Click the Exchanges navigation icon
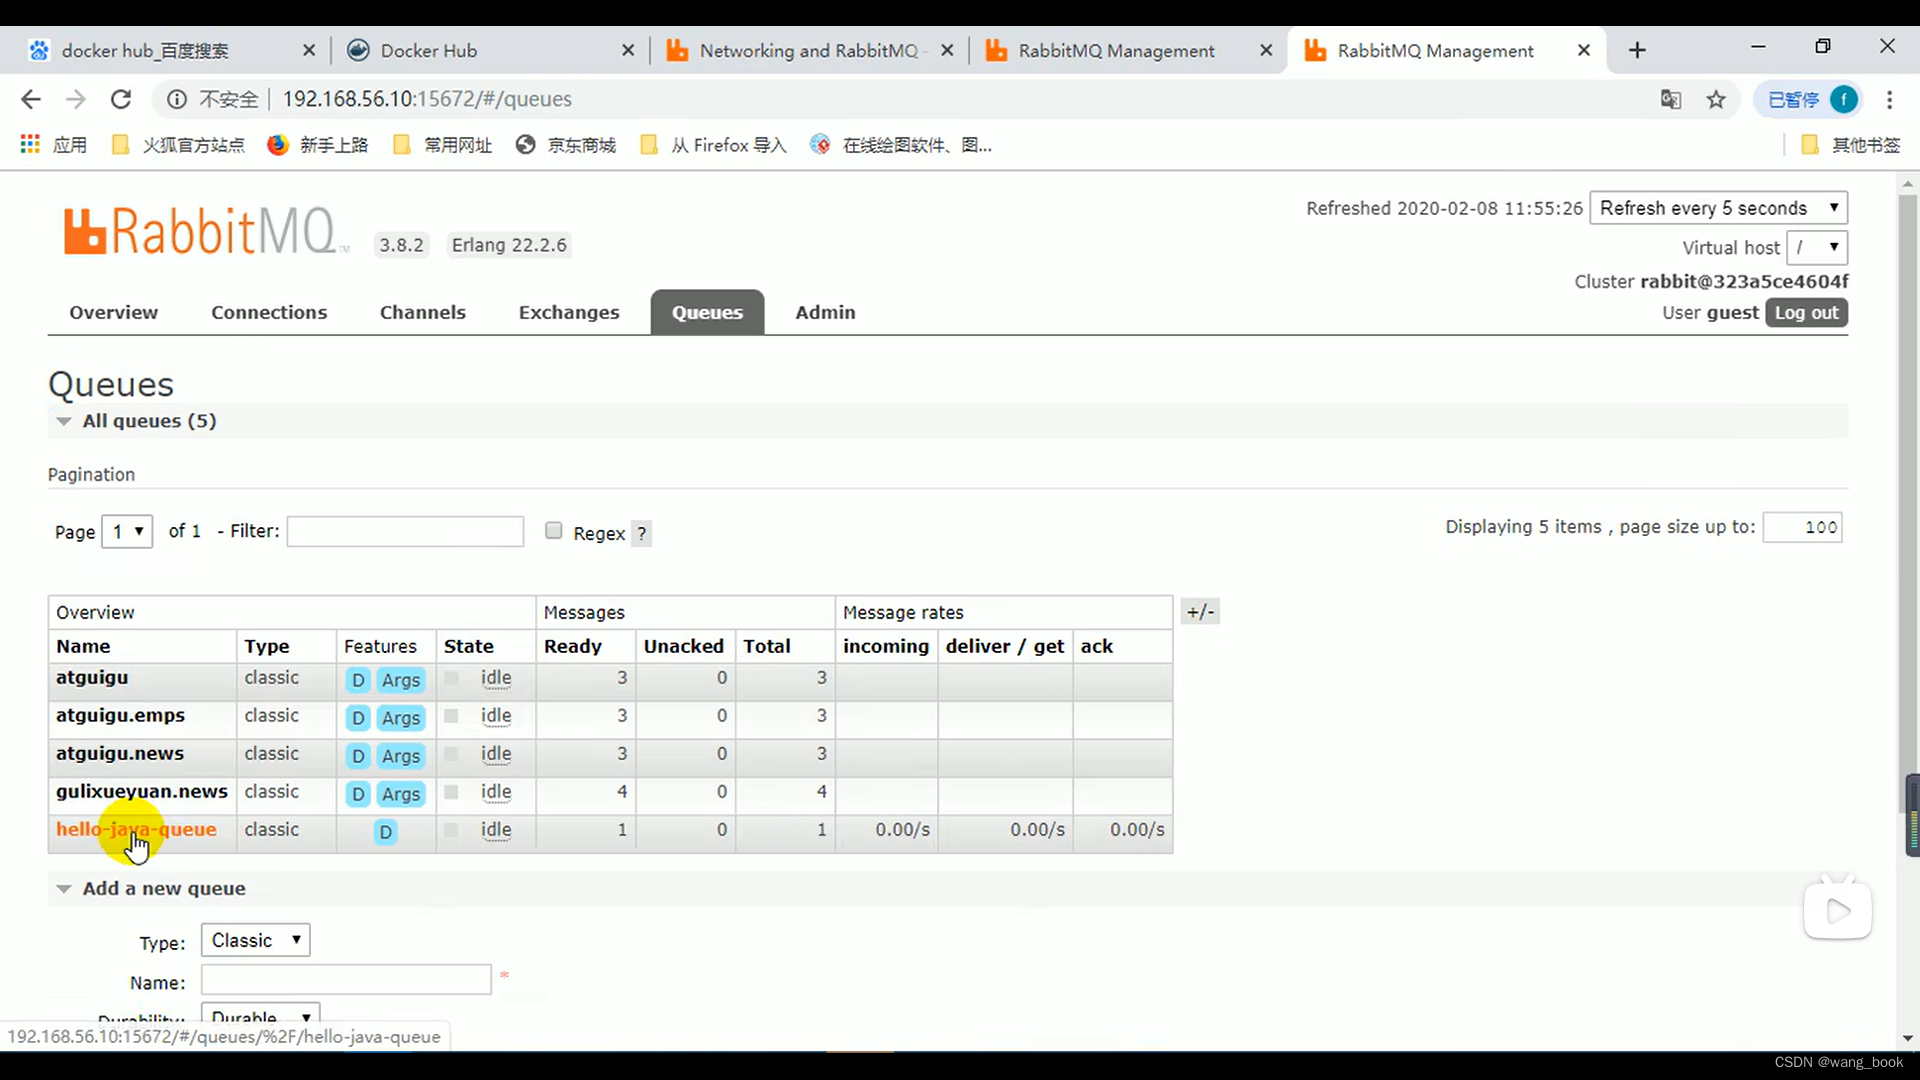1920x1080 pixels. tap(570, 313)
